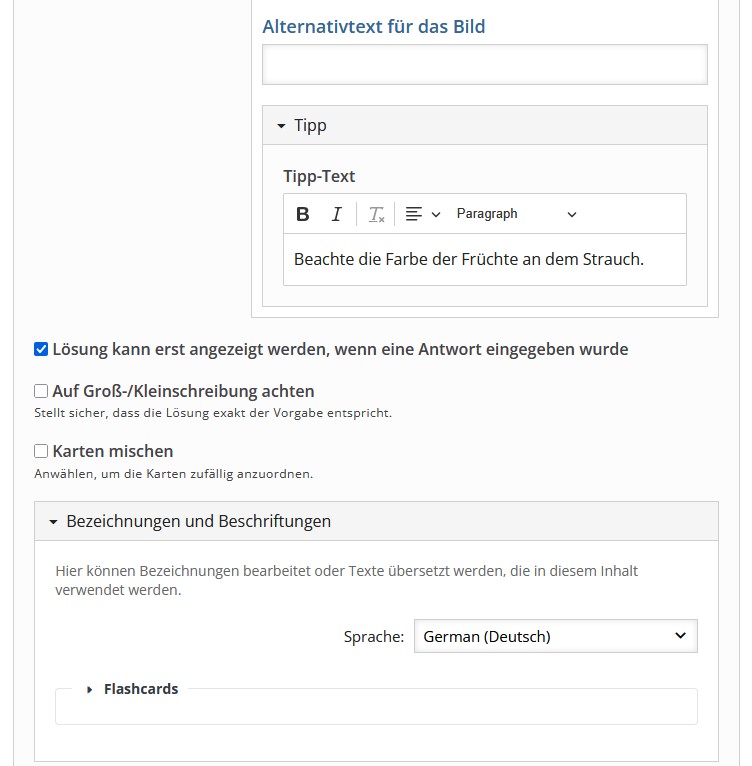Image resolution: width=752 pixels, height=766 pixels.
Task: Click into the Alternativtext input field
Action: coord(484,64)
